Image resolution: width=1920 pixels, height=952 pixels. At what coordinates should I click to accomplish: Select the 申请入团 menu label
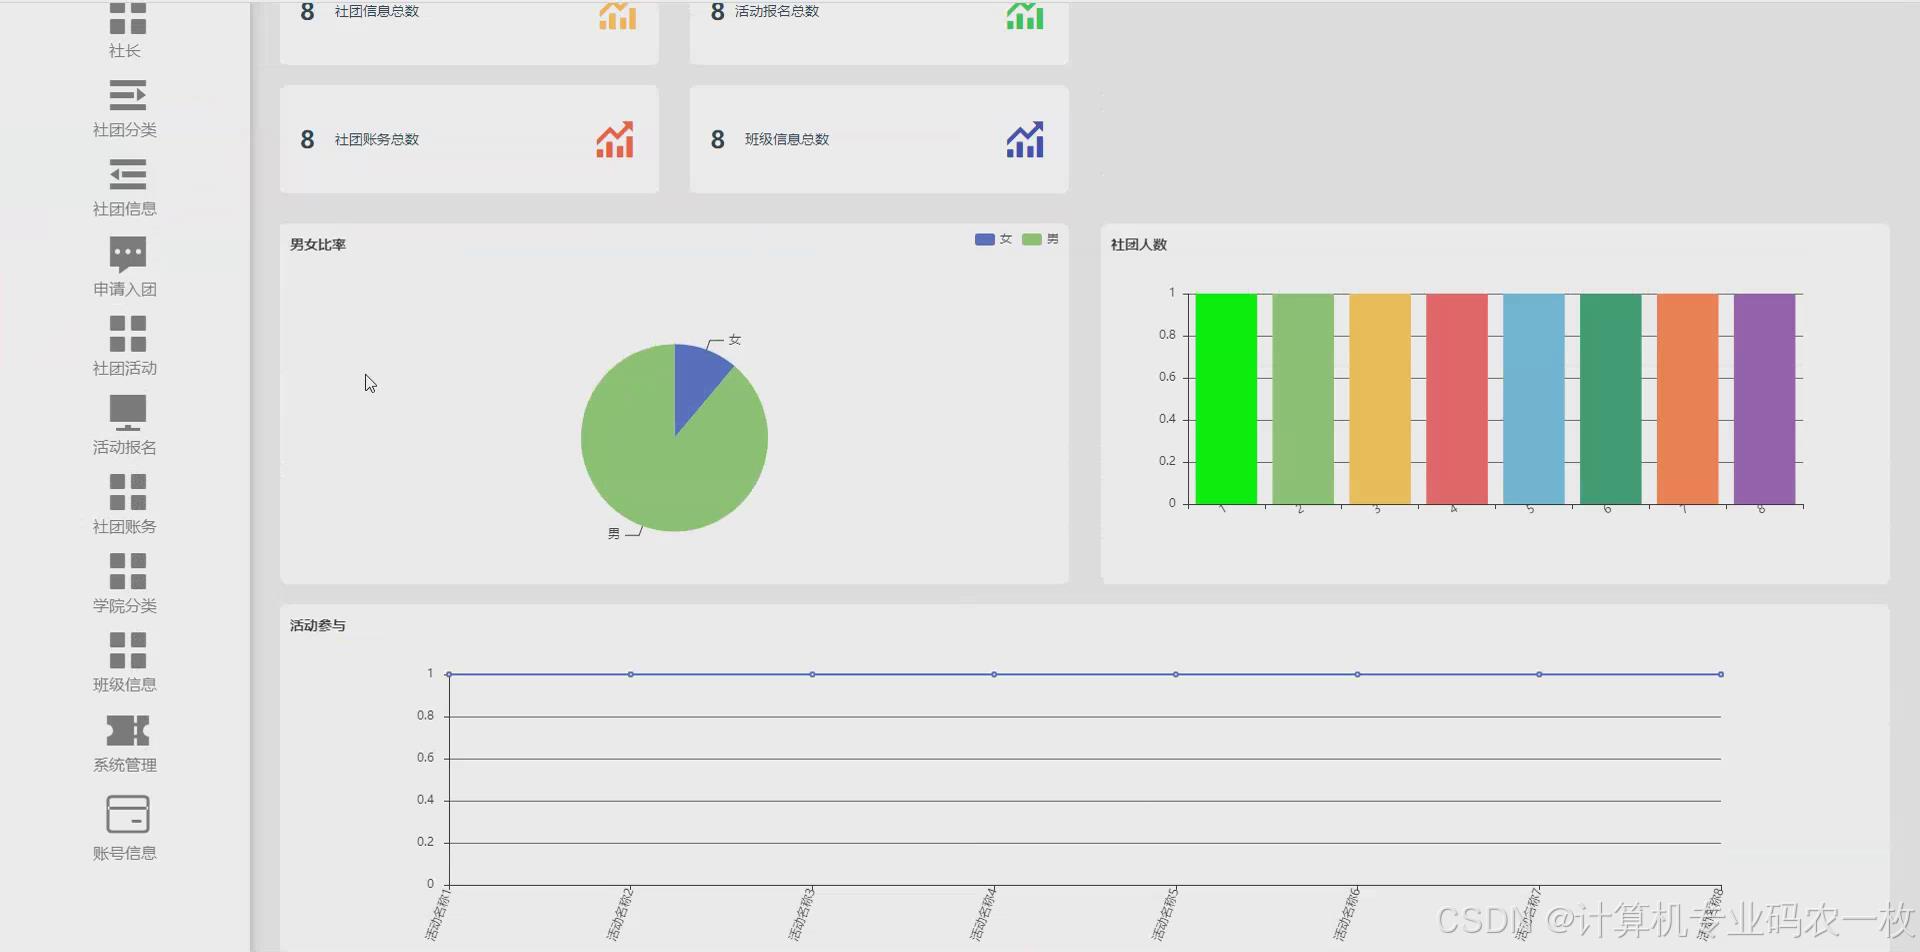(x=125, y=289)
